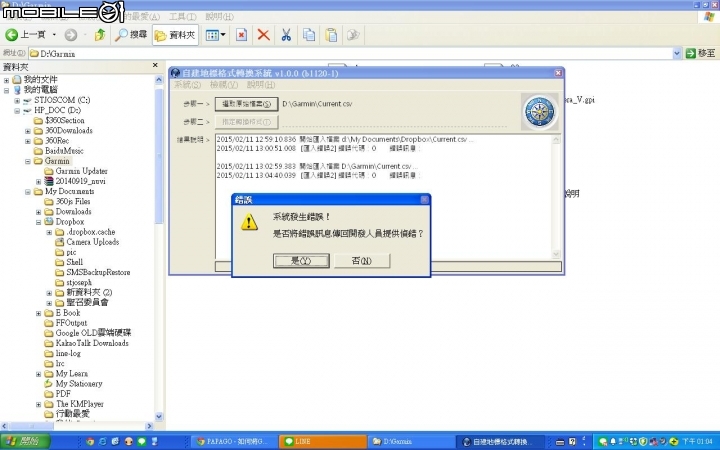Image resolution: width=720 pixels, height=450 pixels.
Task: Click the Windows Start (開始) button
Action: coord(24,441)
